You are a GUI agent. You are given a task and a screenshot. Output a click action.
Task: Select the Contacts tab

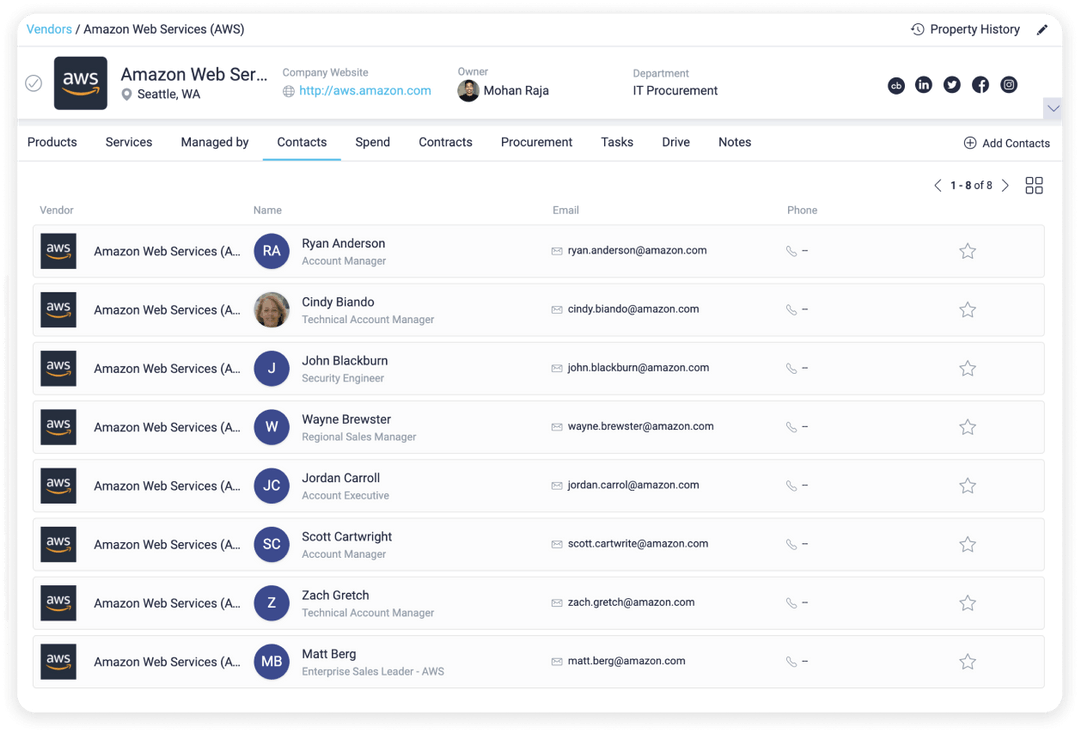point(302,143)
